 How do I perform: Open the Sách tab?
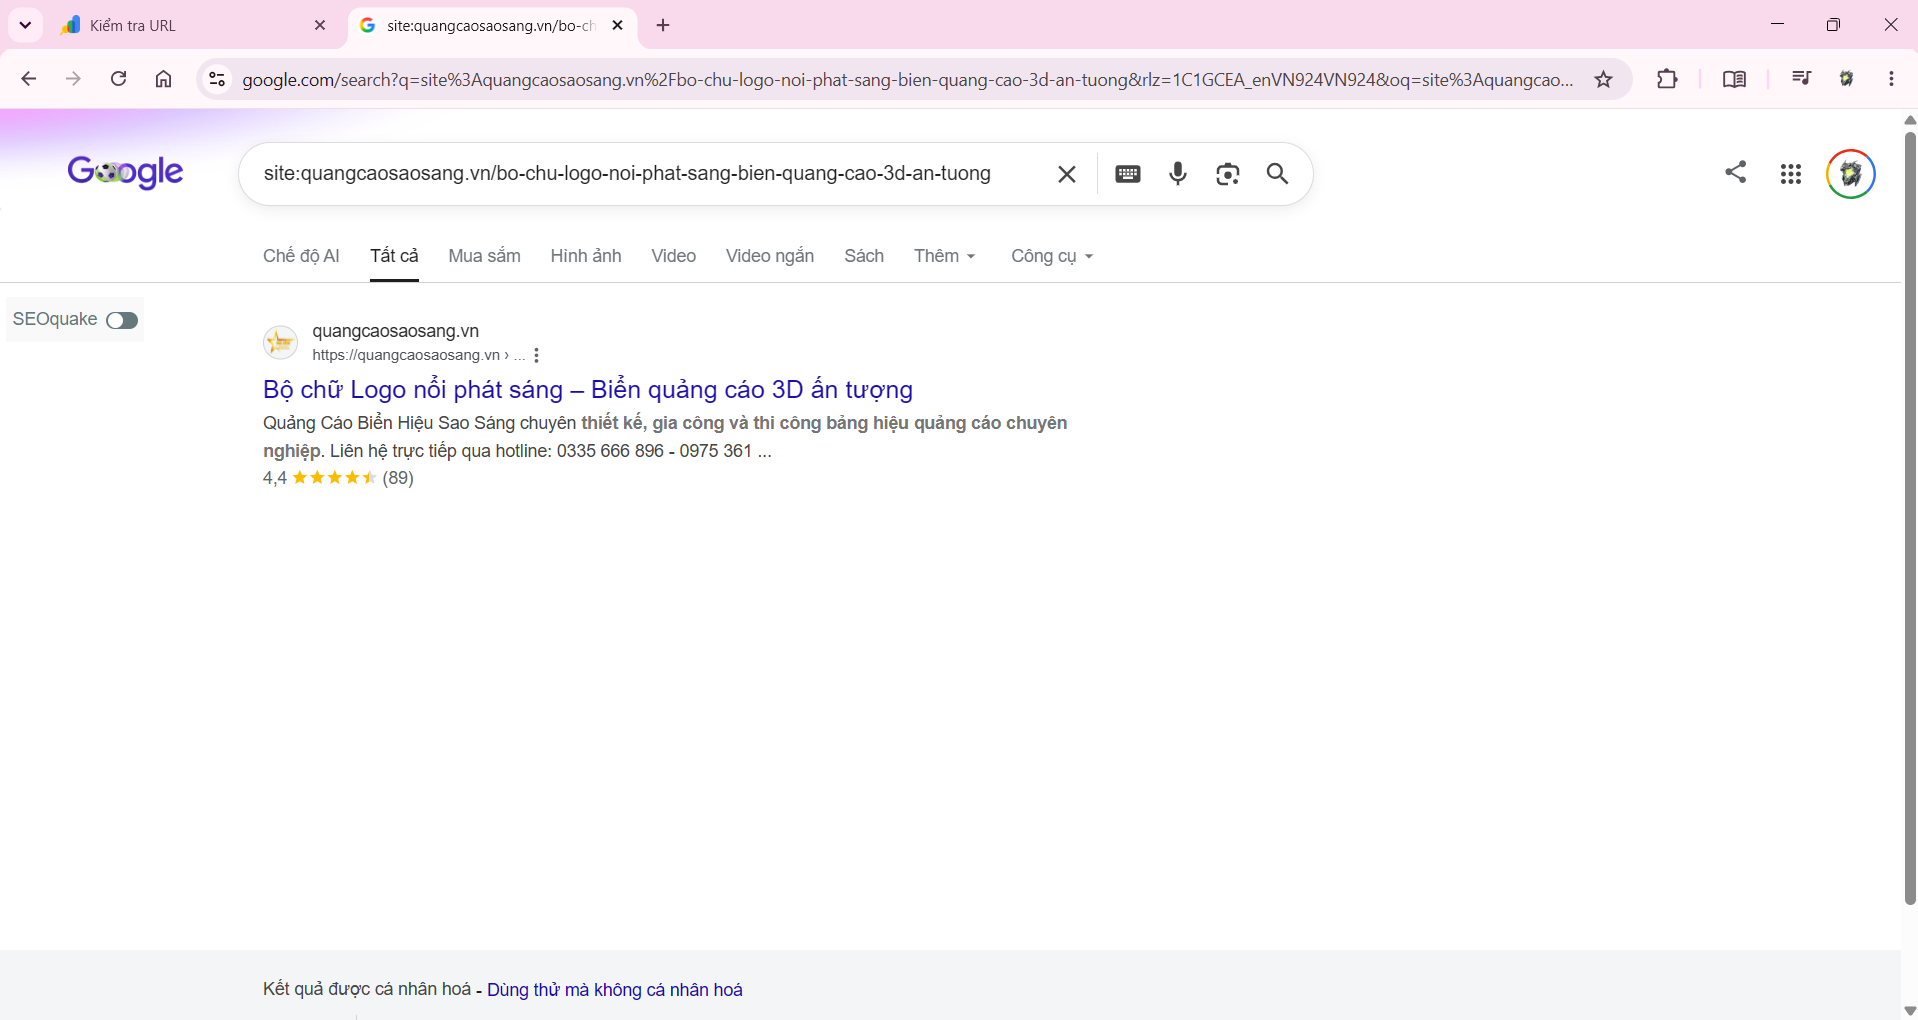(864, 256)
